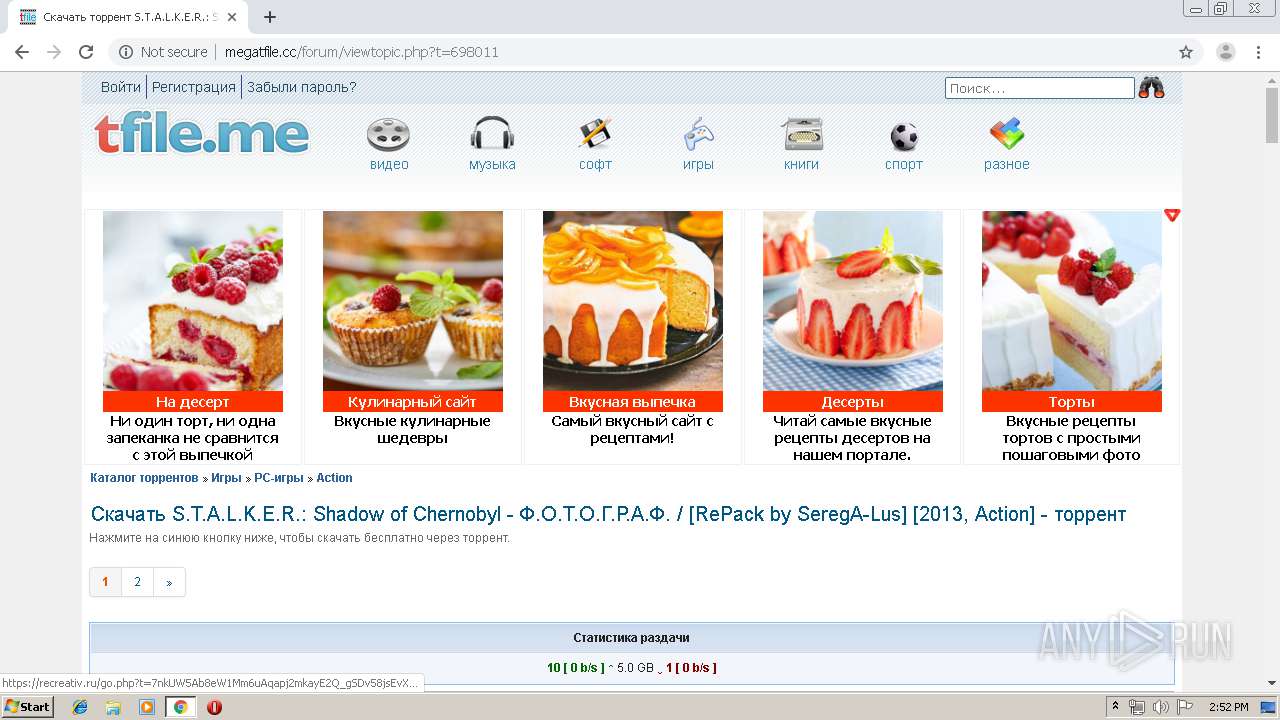Image resolution: width=1280 pixels, height=720 pixels.
Task: Click the » next page button
Action: (169, 582)
